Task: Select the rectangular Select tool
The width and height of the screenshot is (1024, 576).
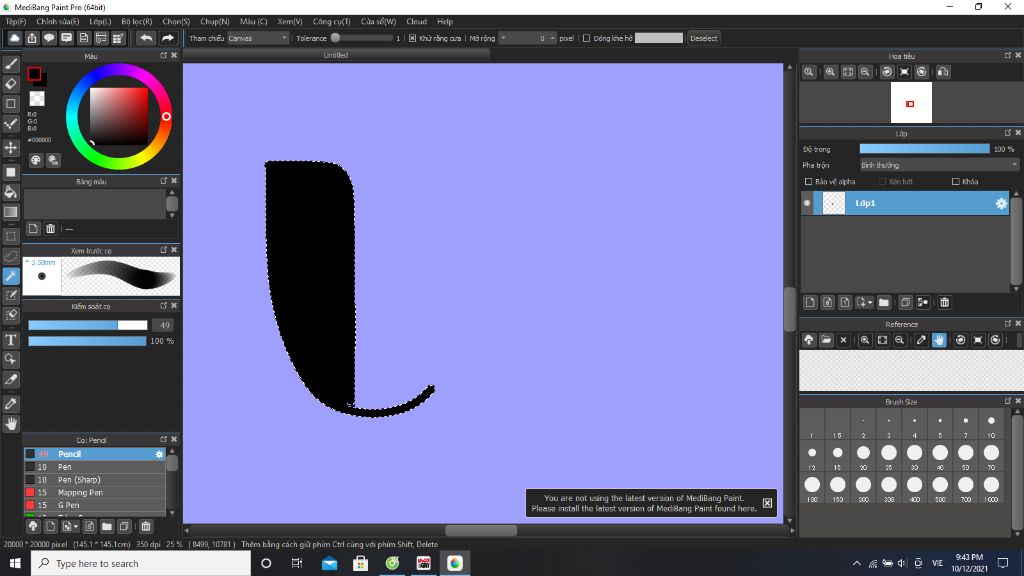Action: point(11,236)
